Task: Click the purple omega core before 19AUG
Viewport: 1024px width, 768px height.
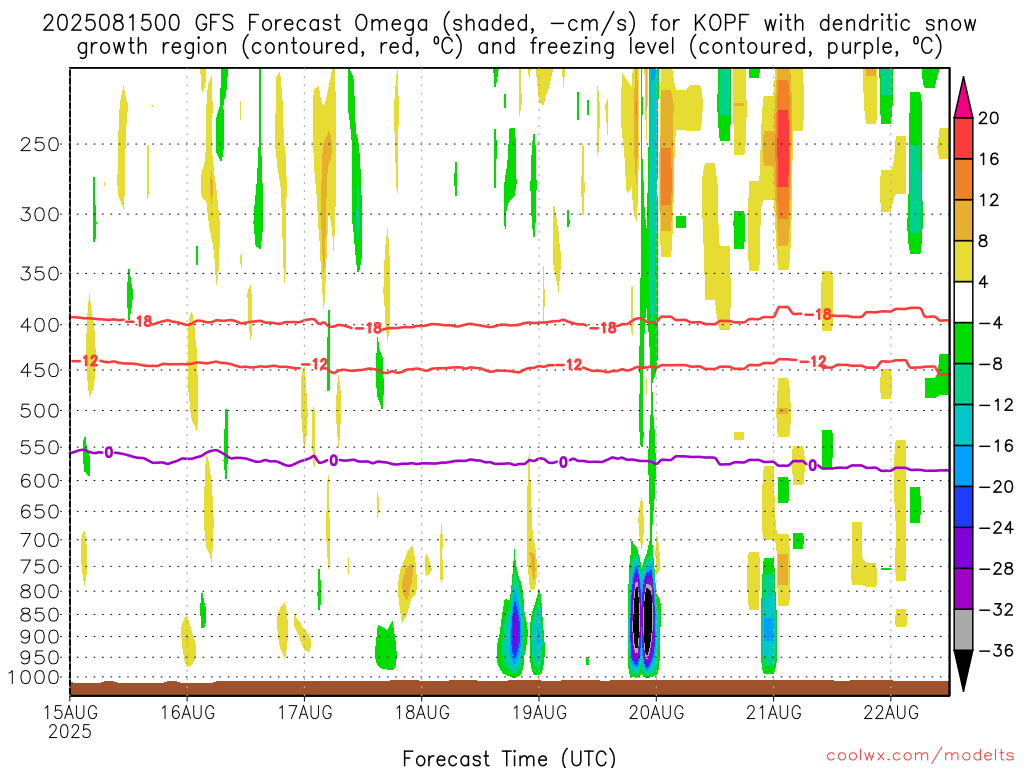Action: click(515, 628)
